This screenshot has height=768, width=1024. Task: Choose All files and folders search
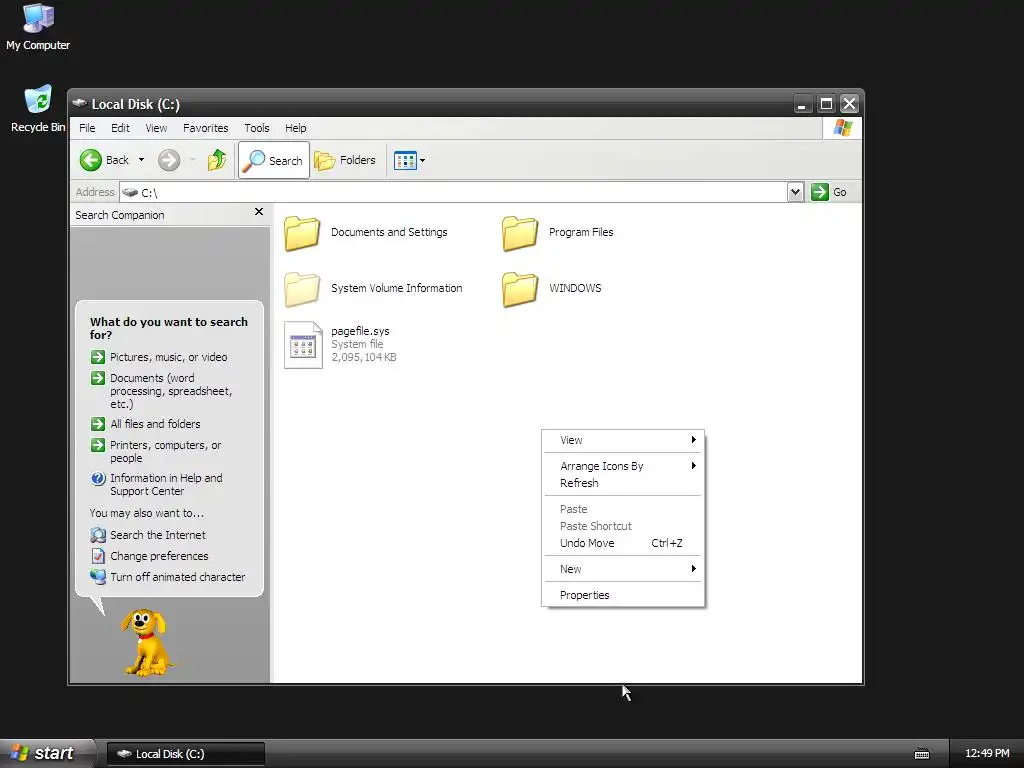click(155, 424)
